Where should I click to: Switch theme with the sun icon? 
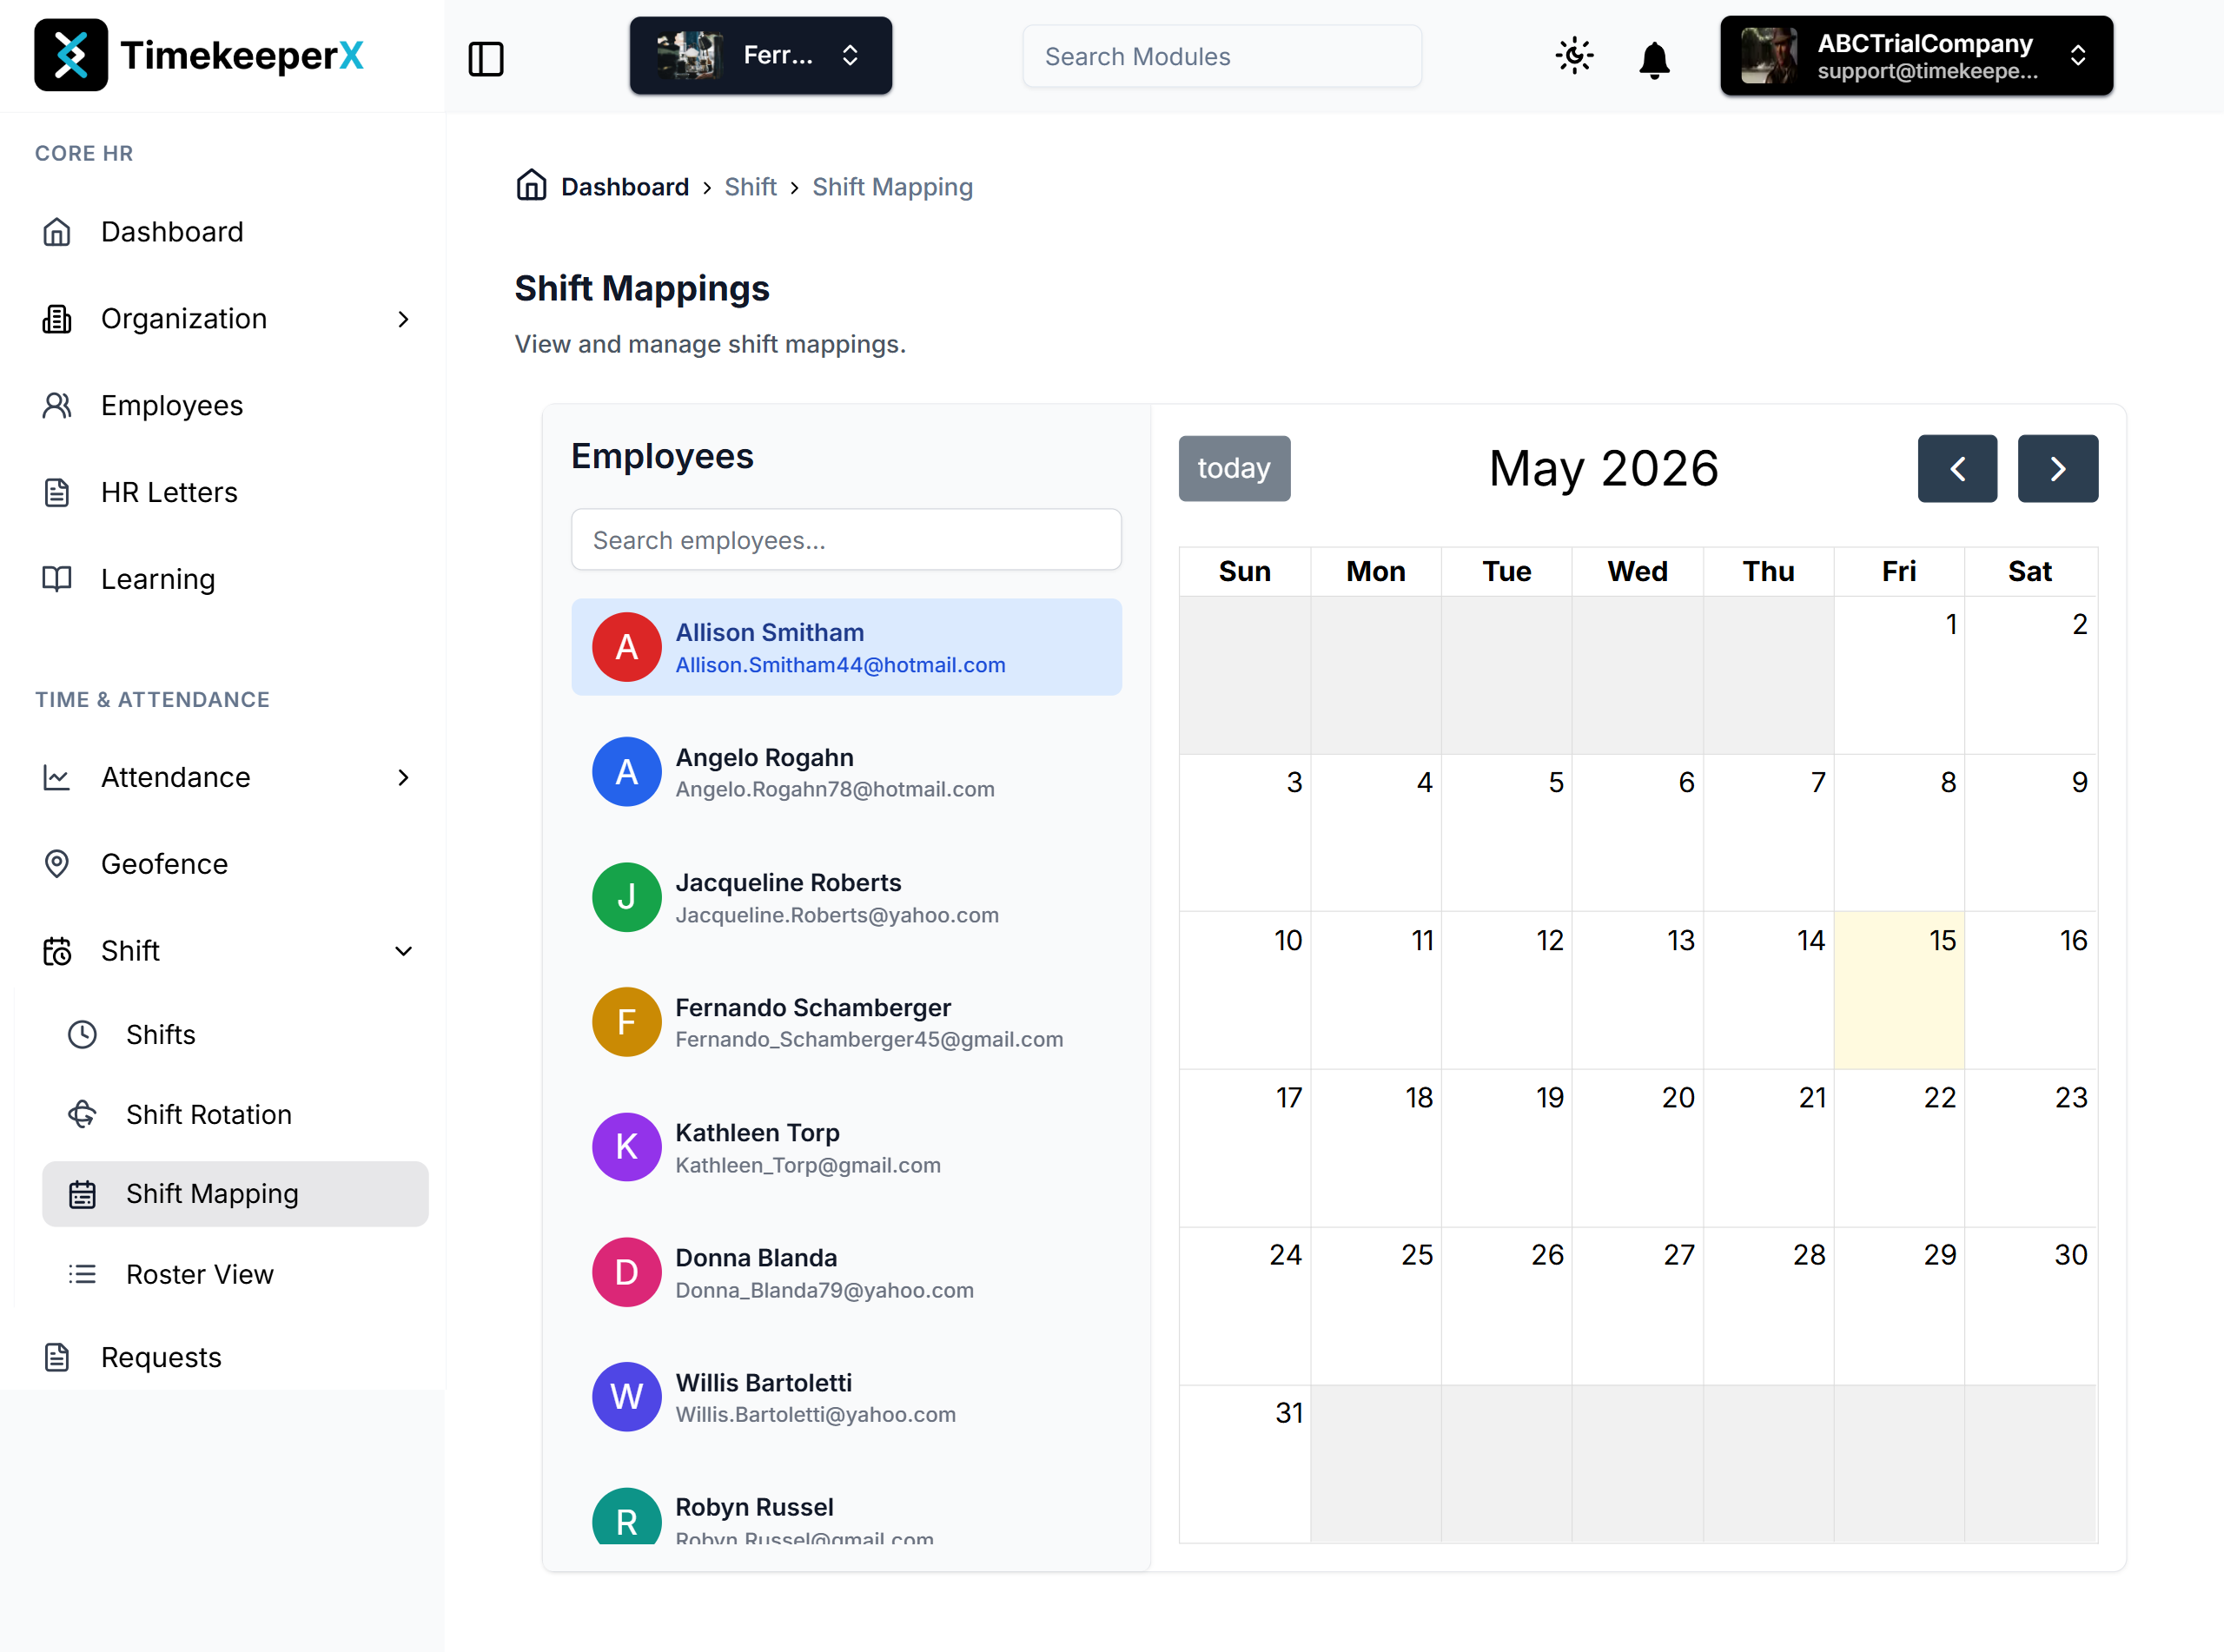pyautogui.click(x=1574, y=56)
